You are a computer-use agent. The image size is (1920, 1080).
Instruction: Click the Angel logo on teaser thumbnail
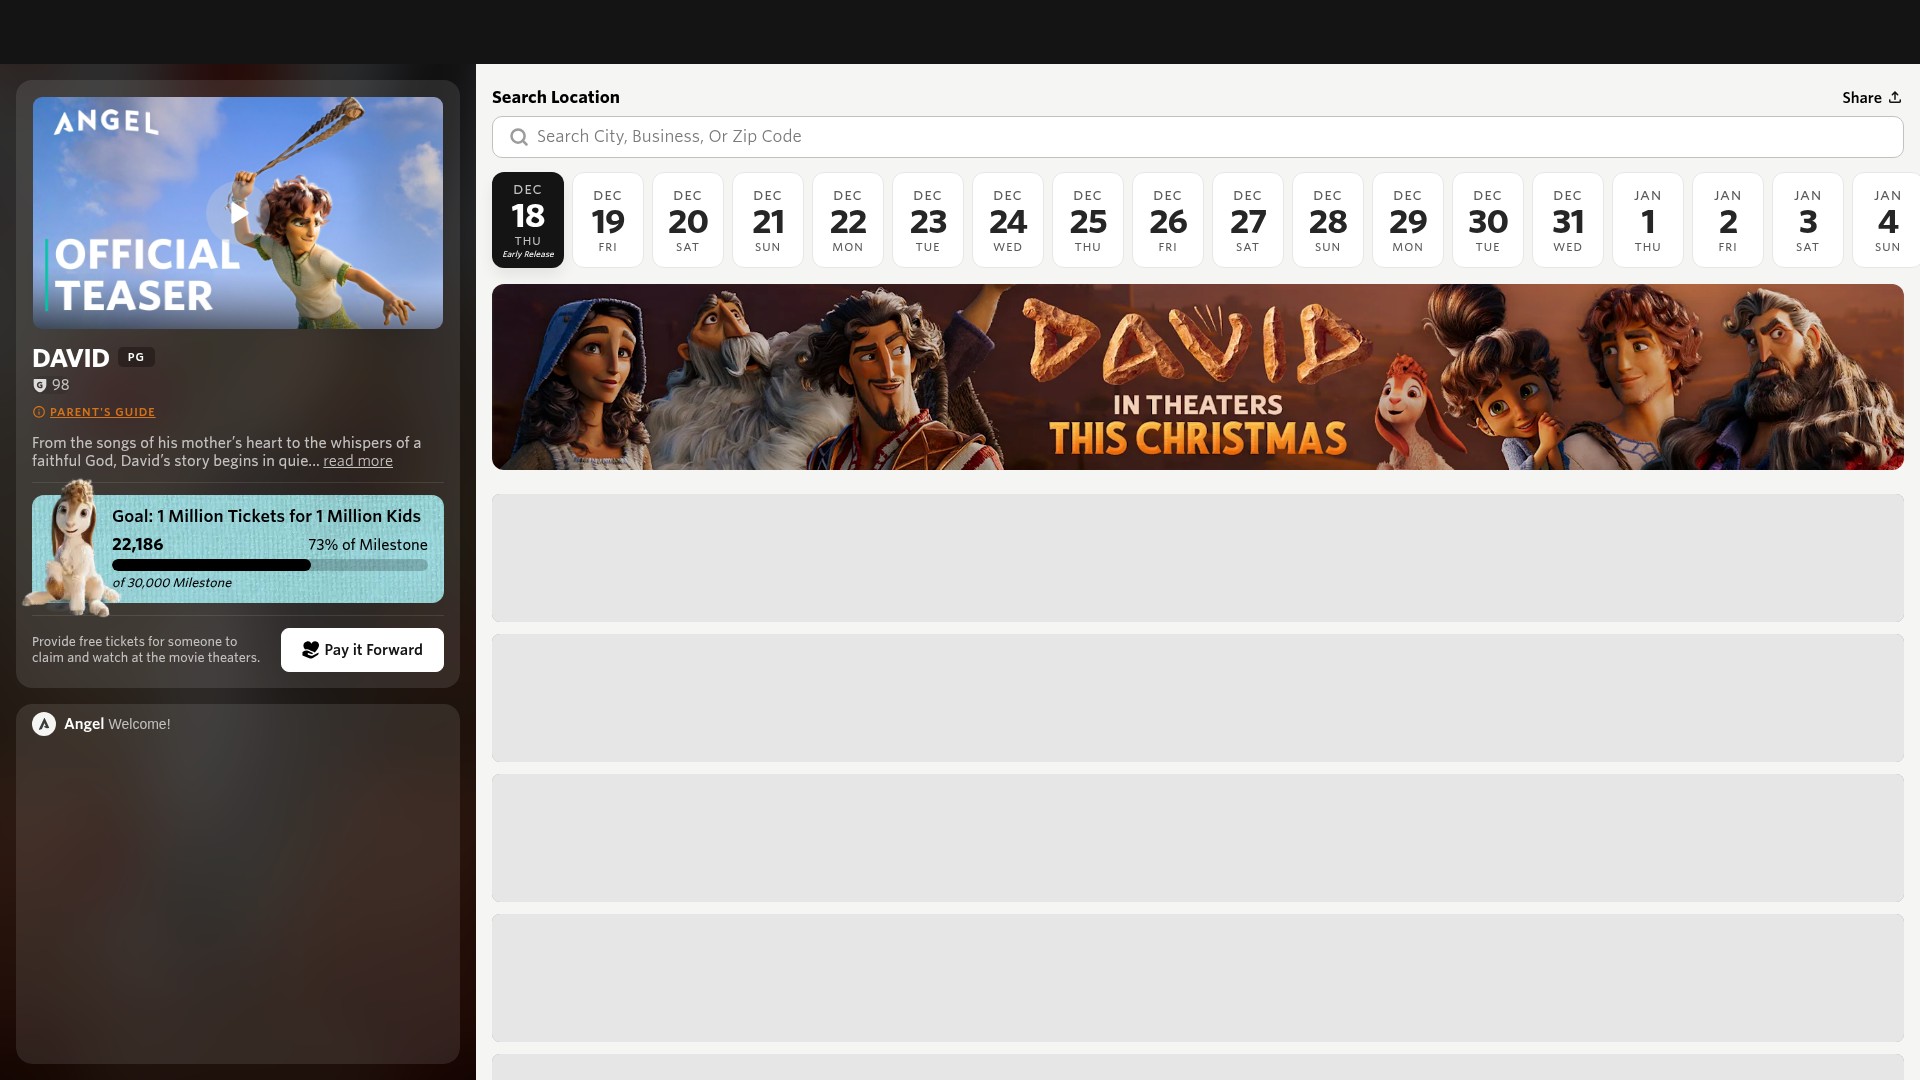tap(106, 122)
